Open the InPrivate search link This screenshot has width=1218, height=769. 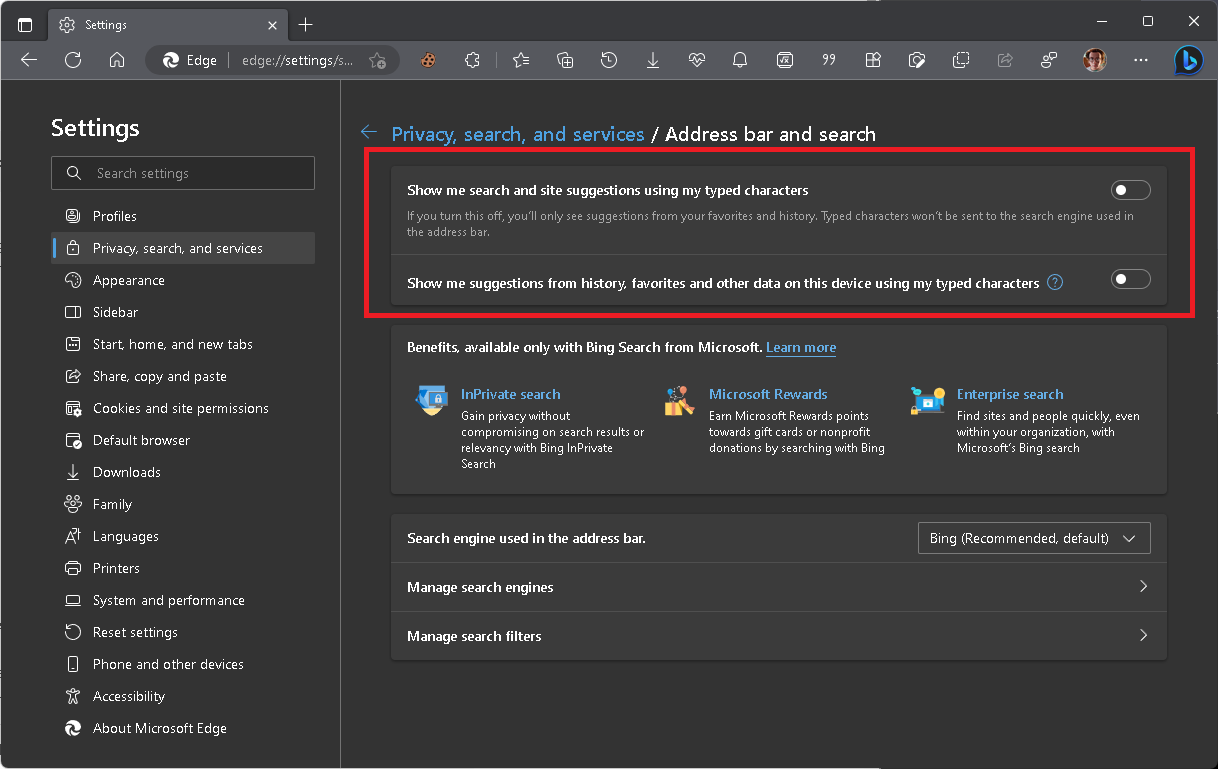pos(511,394)
